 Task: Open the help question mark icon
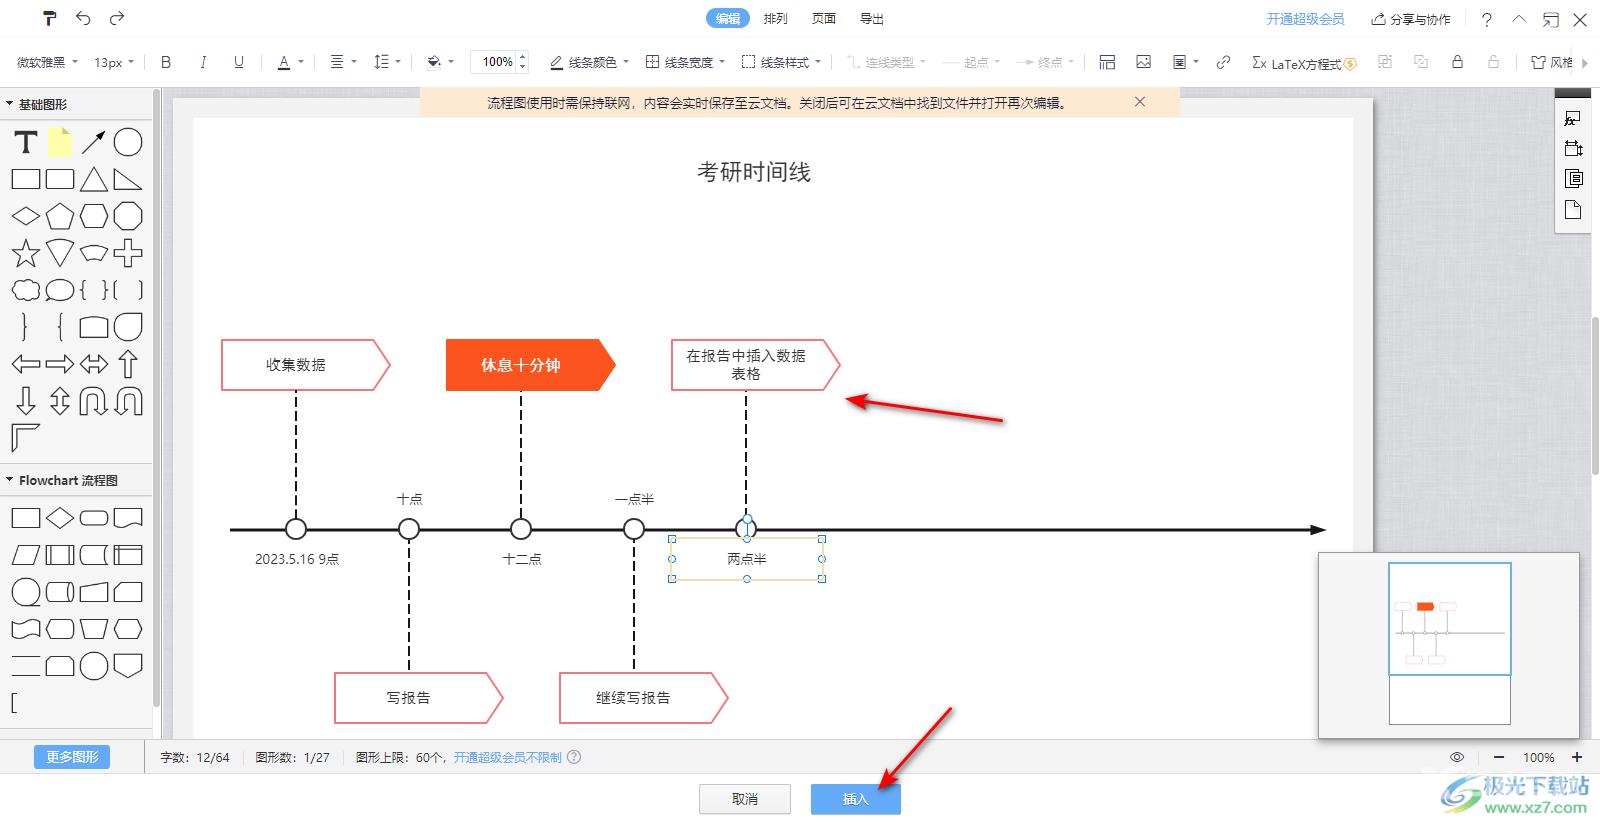click(x=1487, y=19)
